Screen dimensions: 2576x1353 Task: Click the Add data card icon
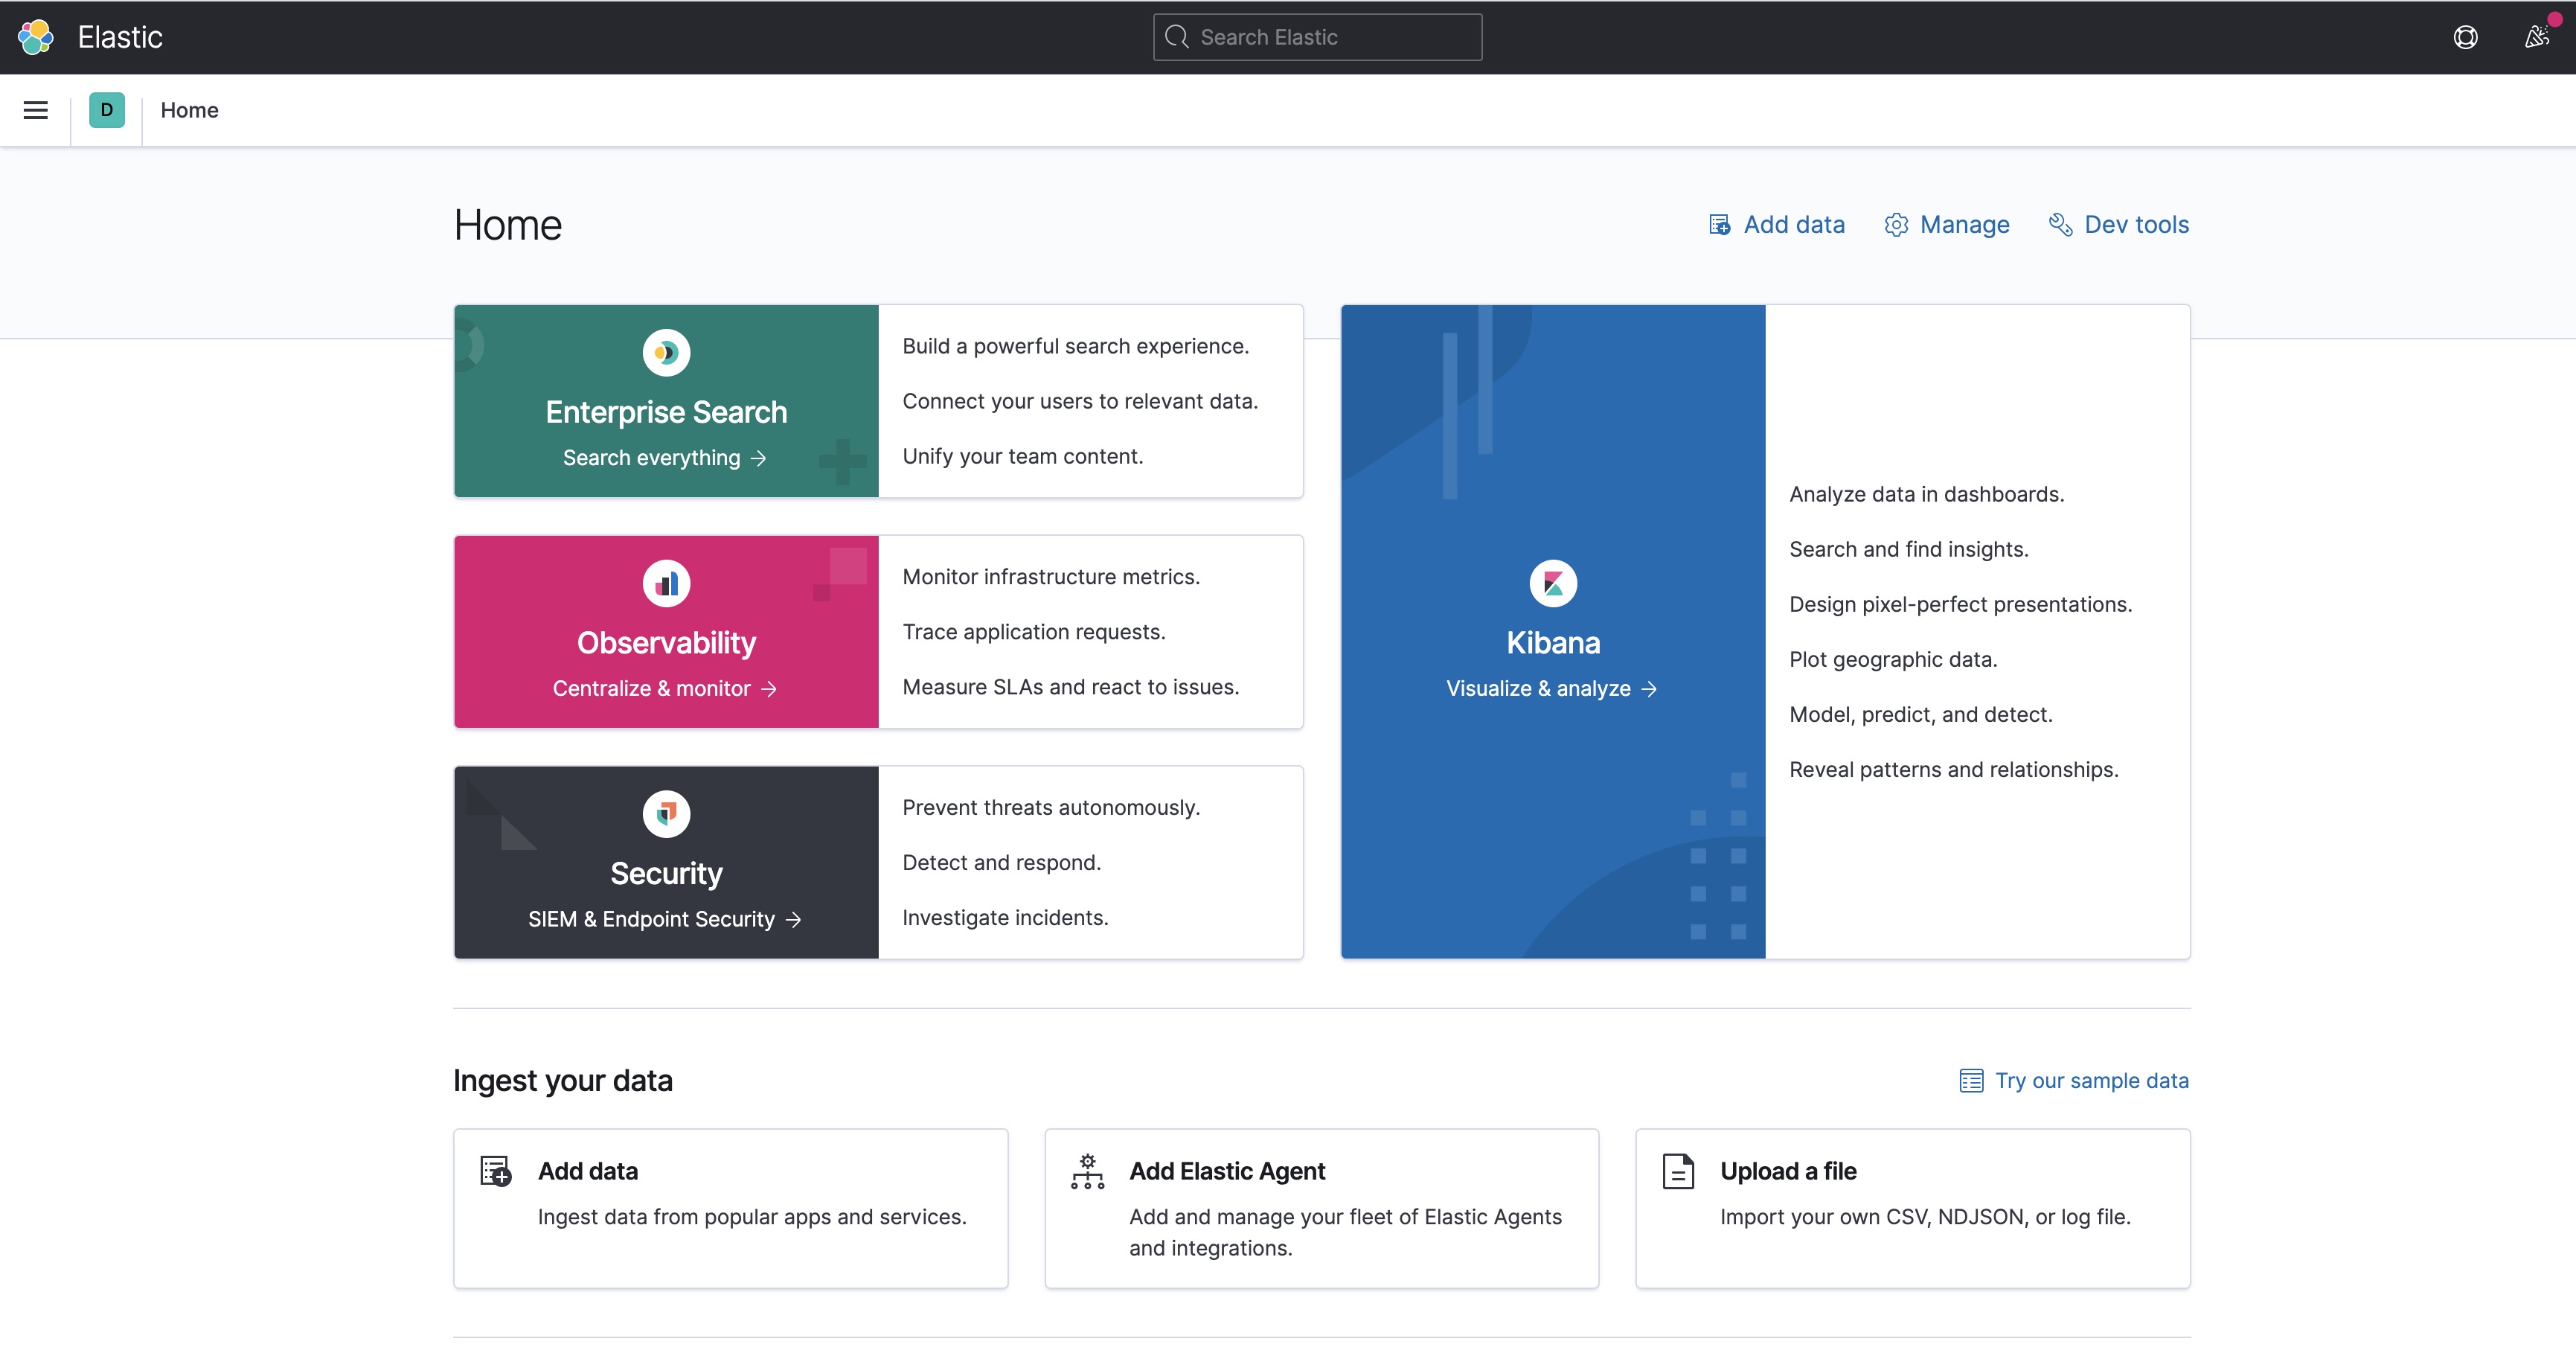point(496,1171)
